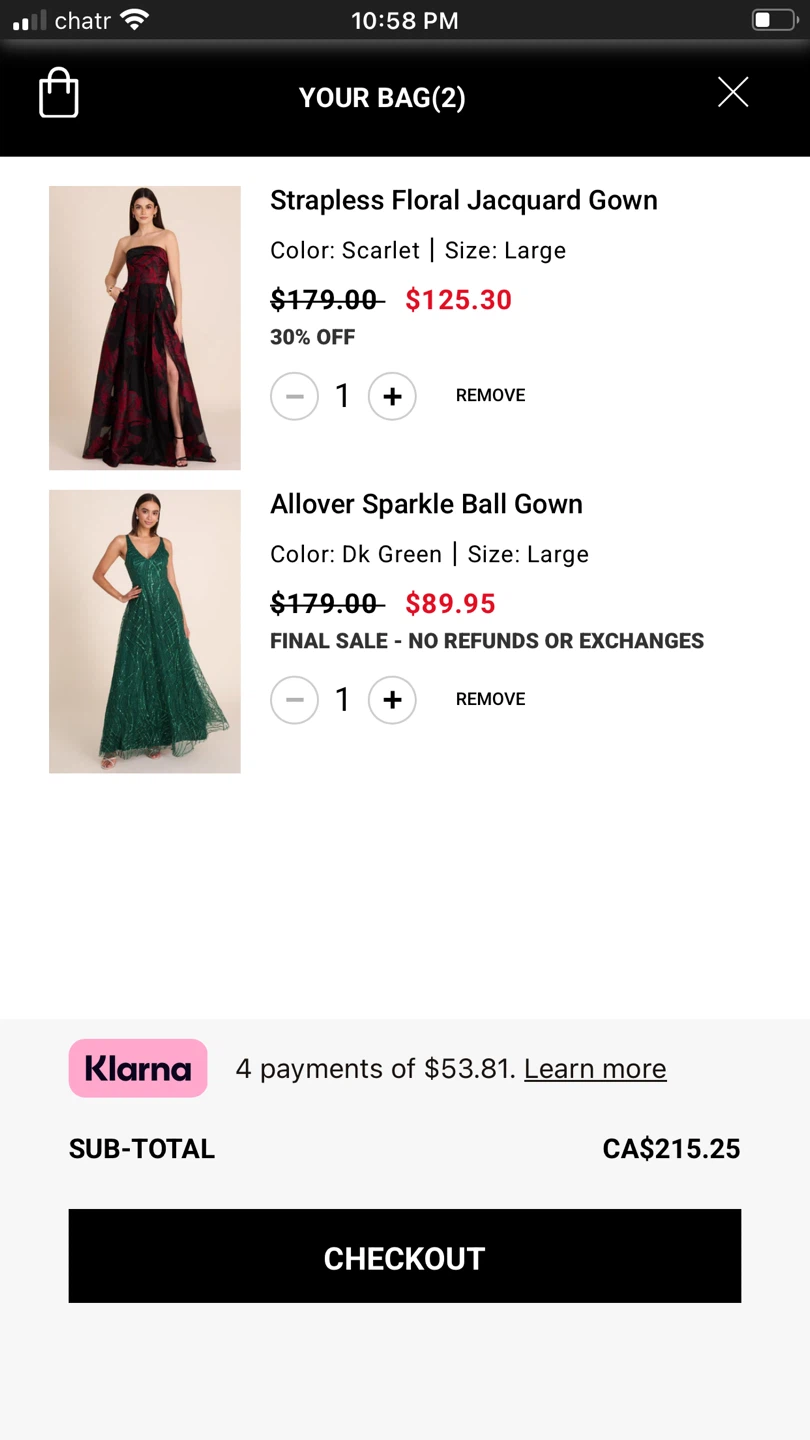Open the scarlet gown product photo
Image resolution: width=810 pixels, height=1440 pixels.
(145, 328)
